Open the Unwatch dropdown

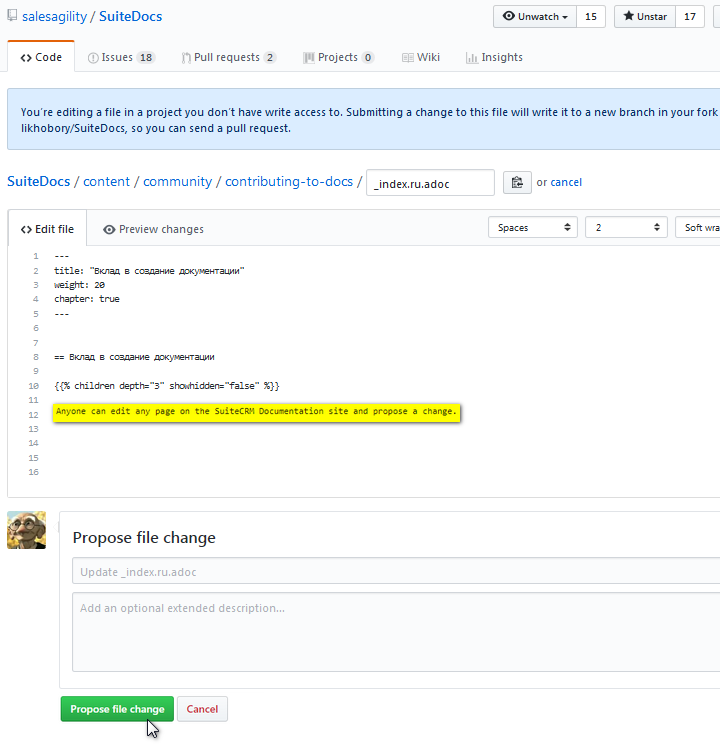536,17
